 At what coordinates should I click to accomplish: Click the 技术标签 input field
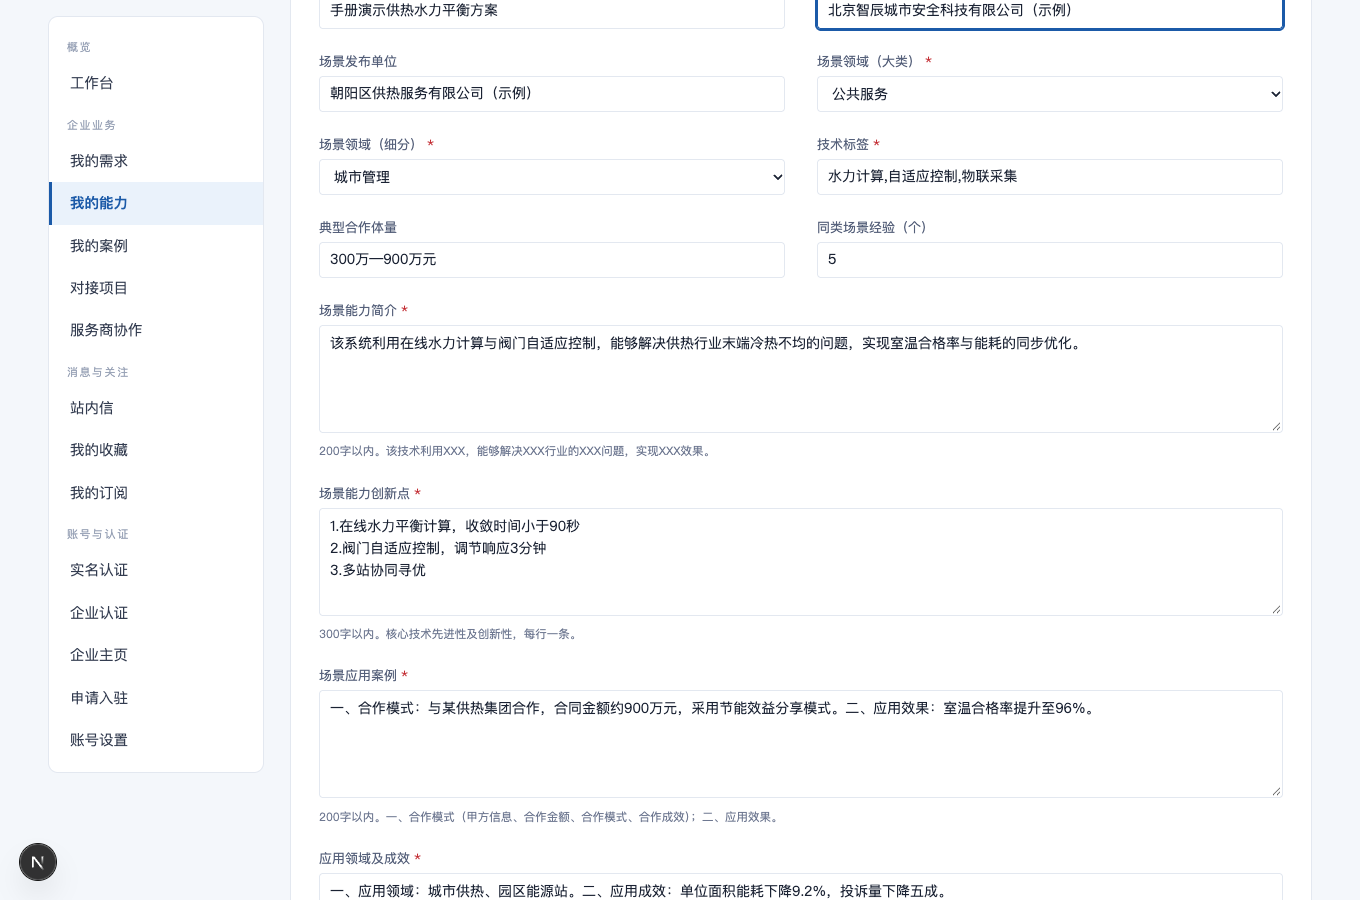(x=1050, y=177)
